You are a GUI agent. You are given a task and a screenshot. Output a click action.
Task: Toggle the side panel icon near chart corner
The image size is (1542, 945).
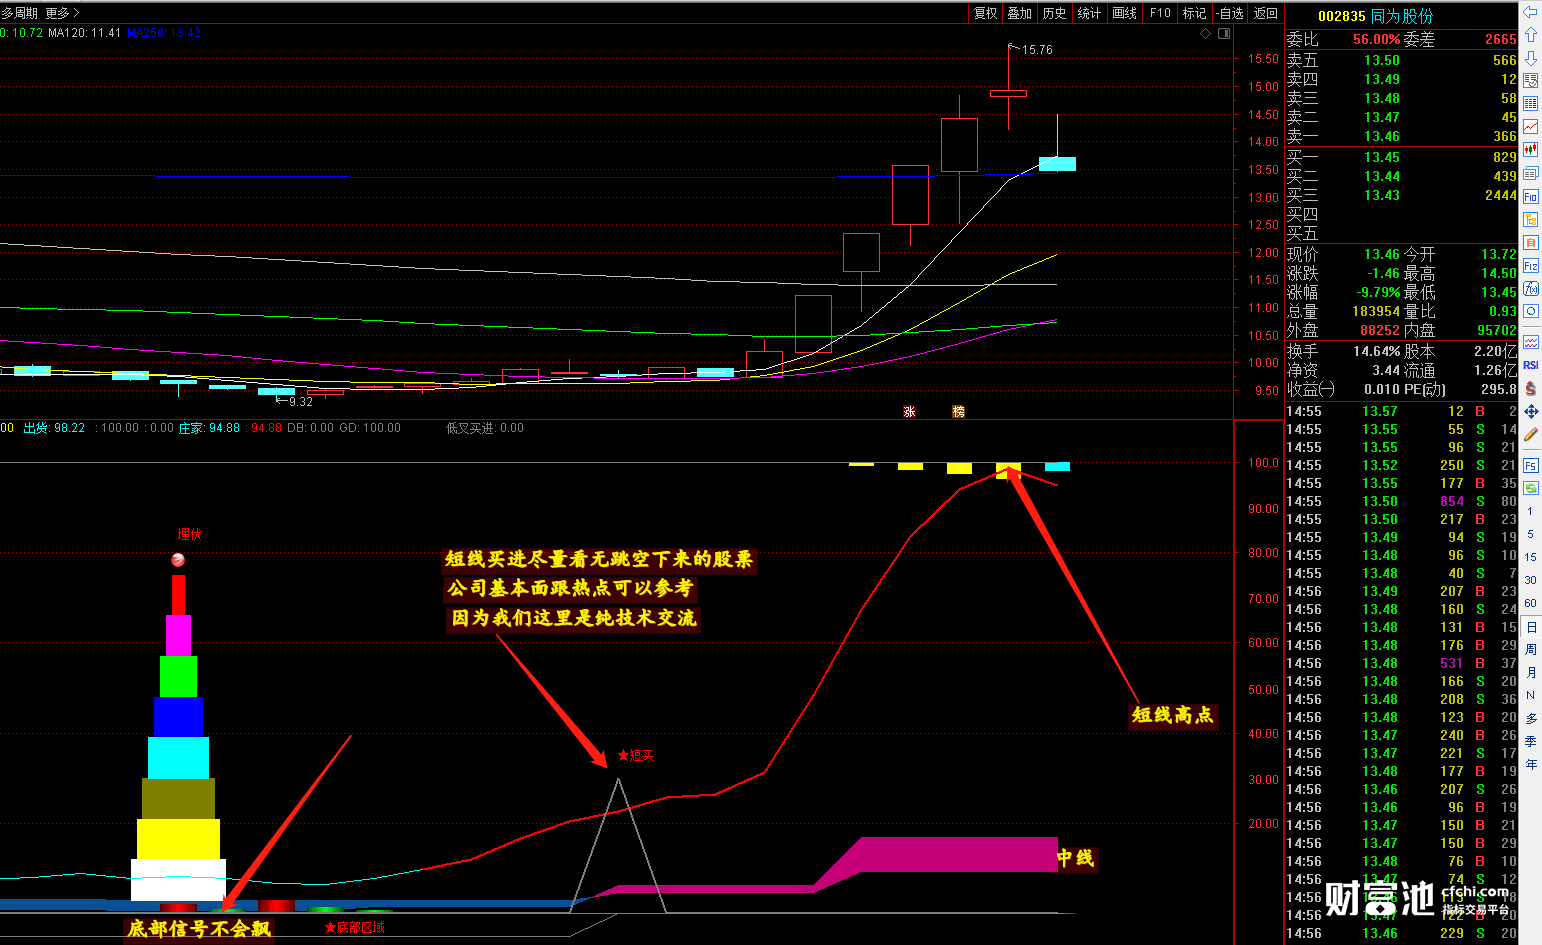[x=1224, y=33]
